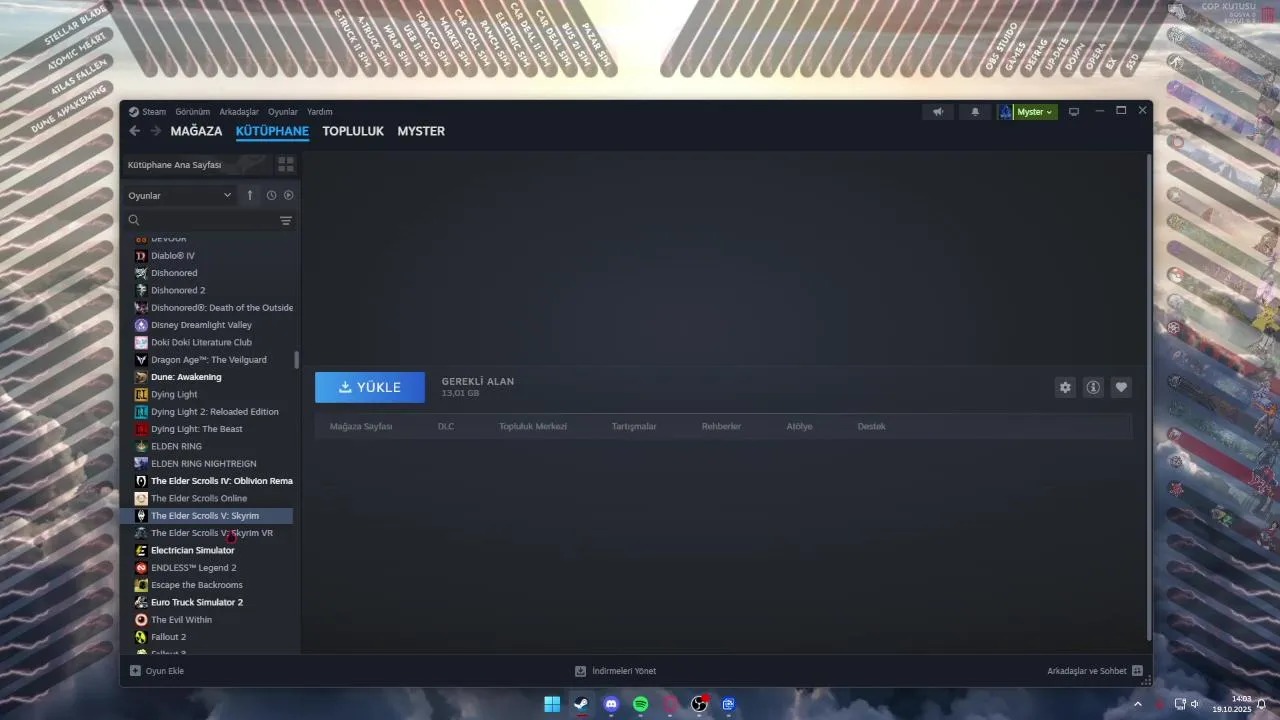The width and height of the screenshot is (1280, 720).
Task: Click Arkadaşlar ve Sohbet label
Action: 1087,671
